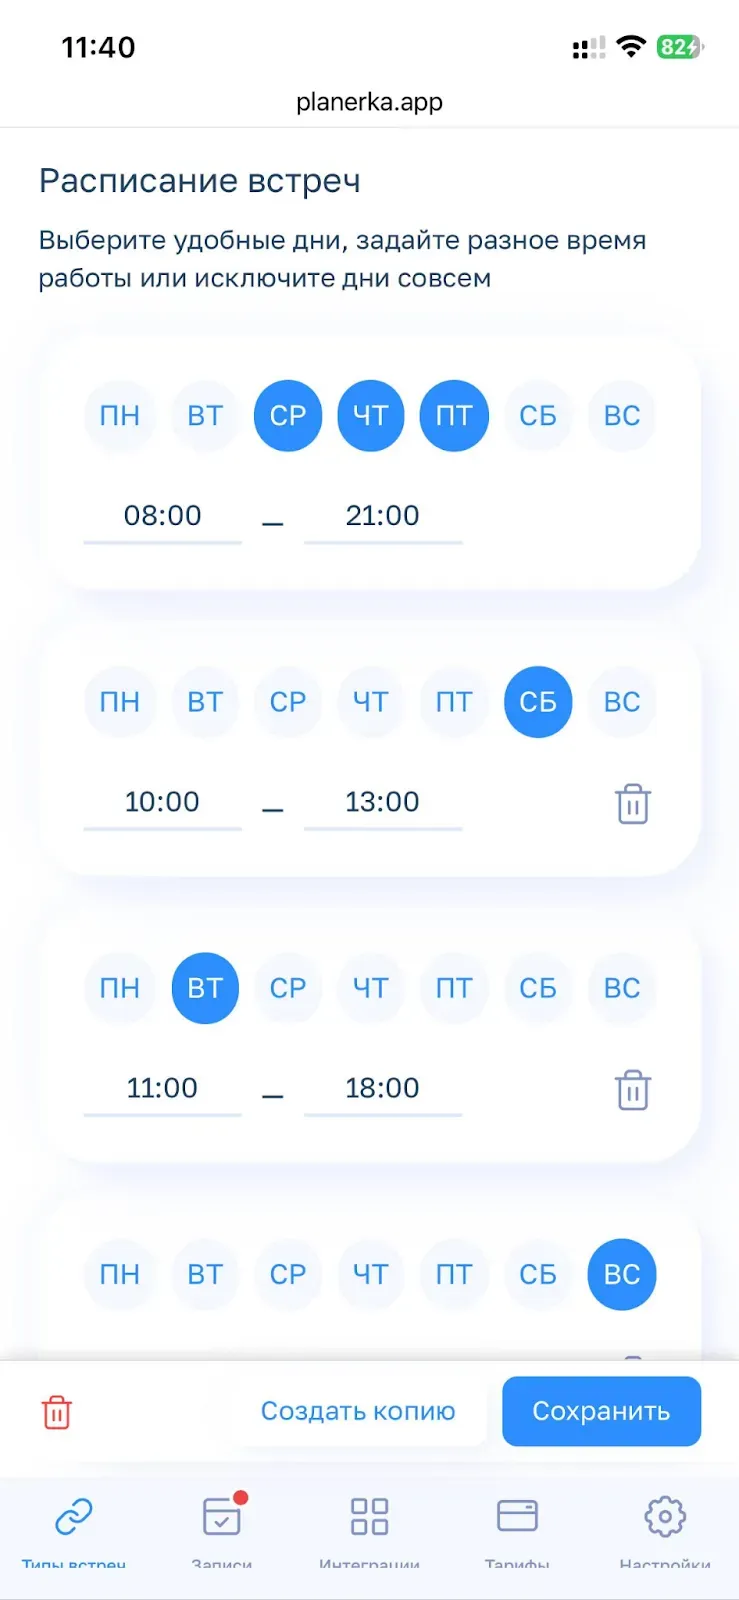This screenshot has height=1600, width=739.
Task: Open the 08:00 start time picker
Action: (x=162, y=516)
